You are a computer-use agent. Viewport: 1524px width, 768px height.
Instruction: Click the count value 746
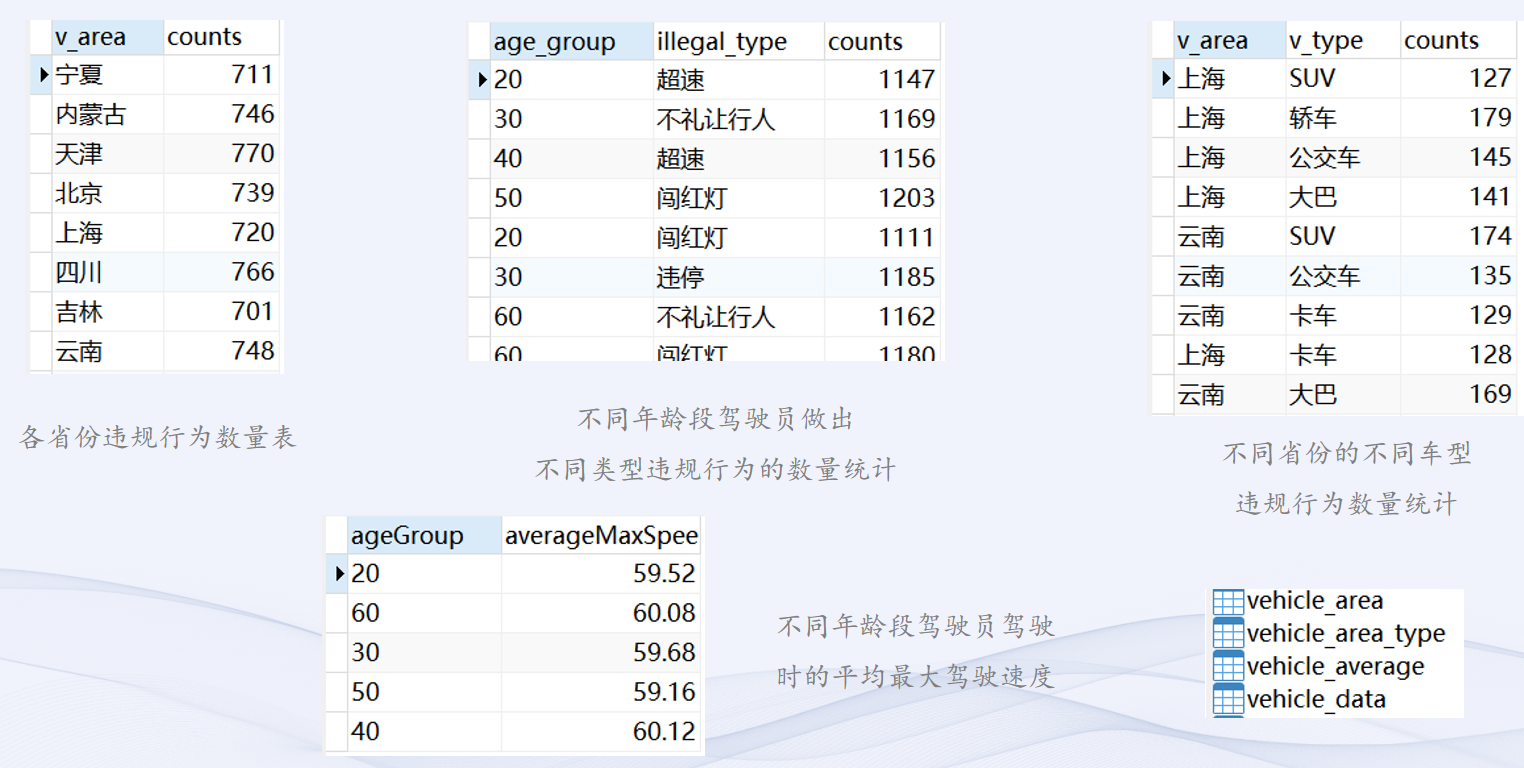pyautogui.click(x=252, y=114)
